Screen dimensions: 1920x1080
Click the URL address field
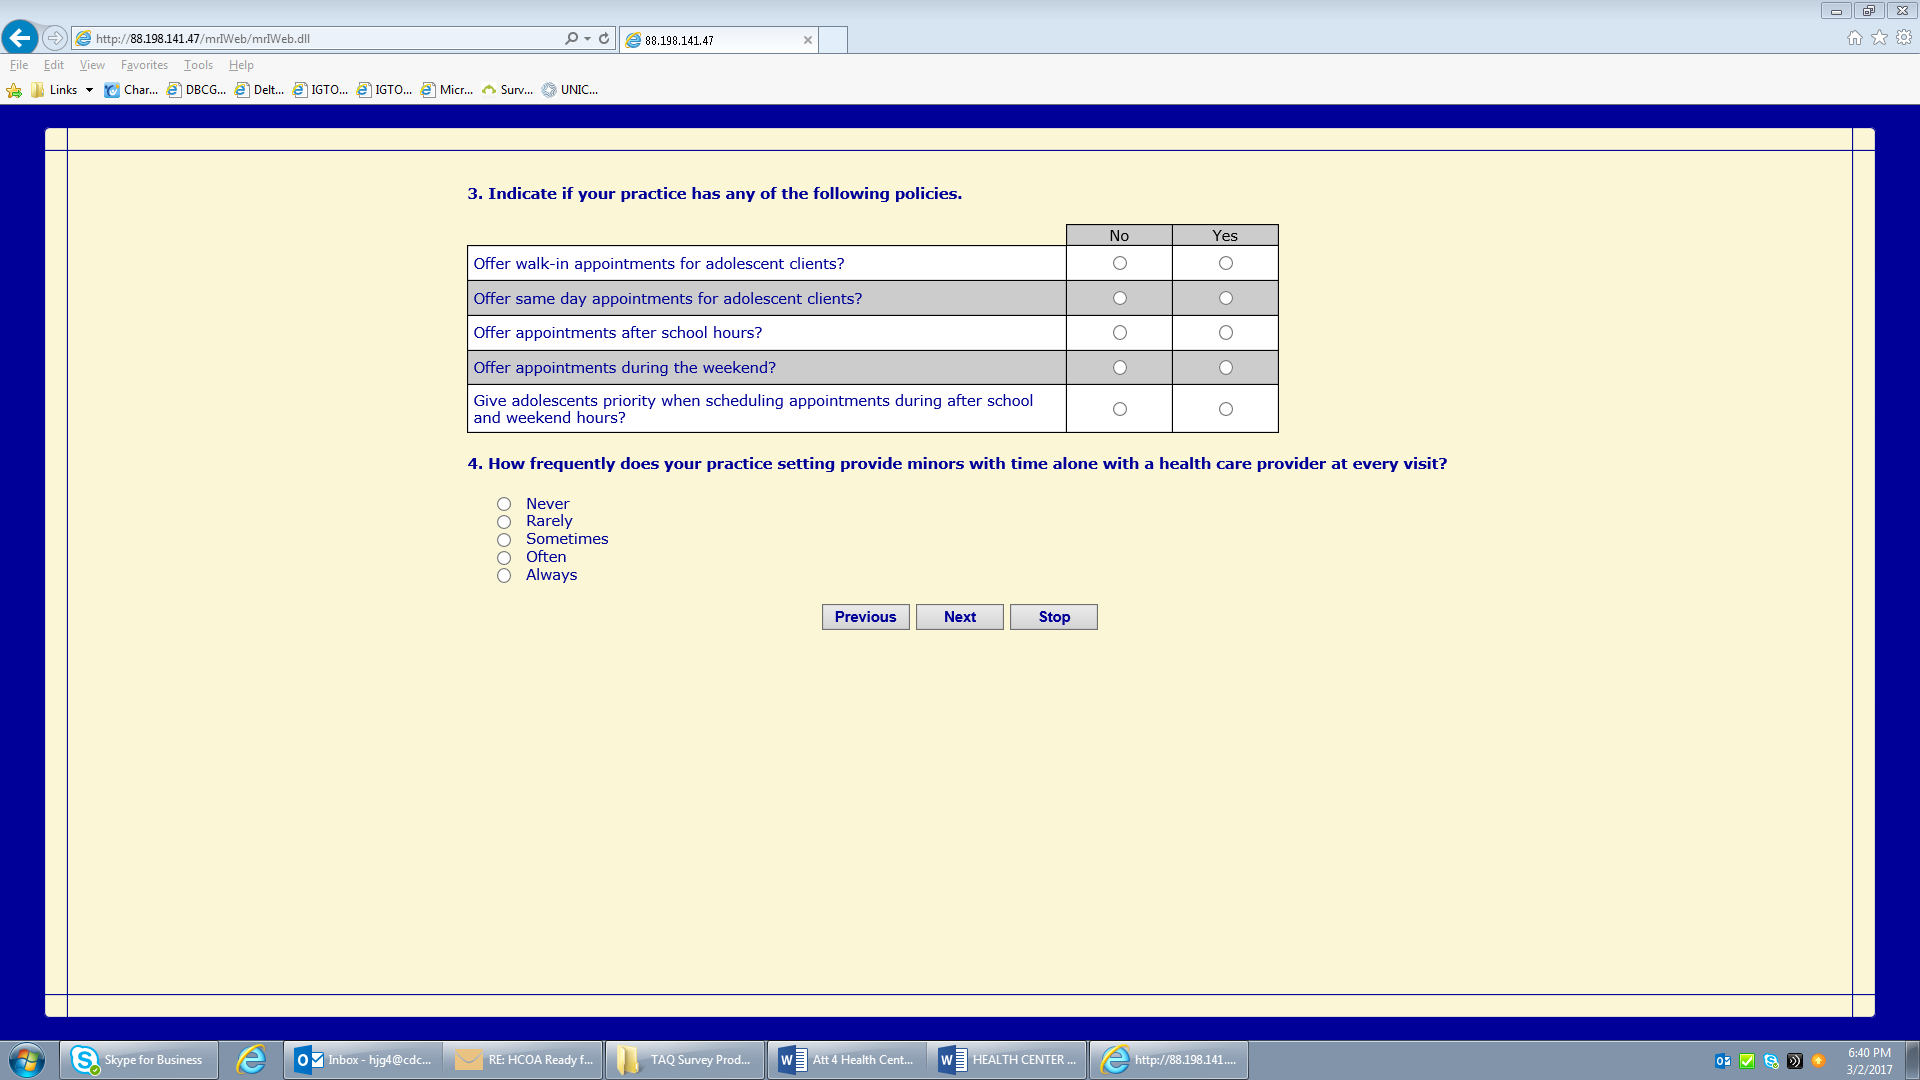pyautogui.click(x=320, y=39)
